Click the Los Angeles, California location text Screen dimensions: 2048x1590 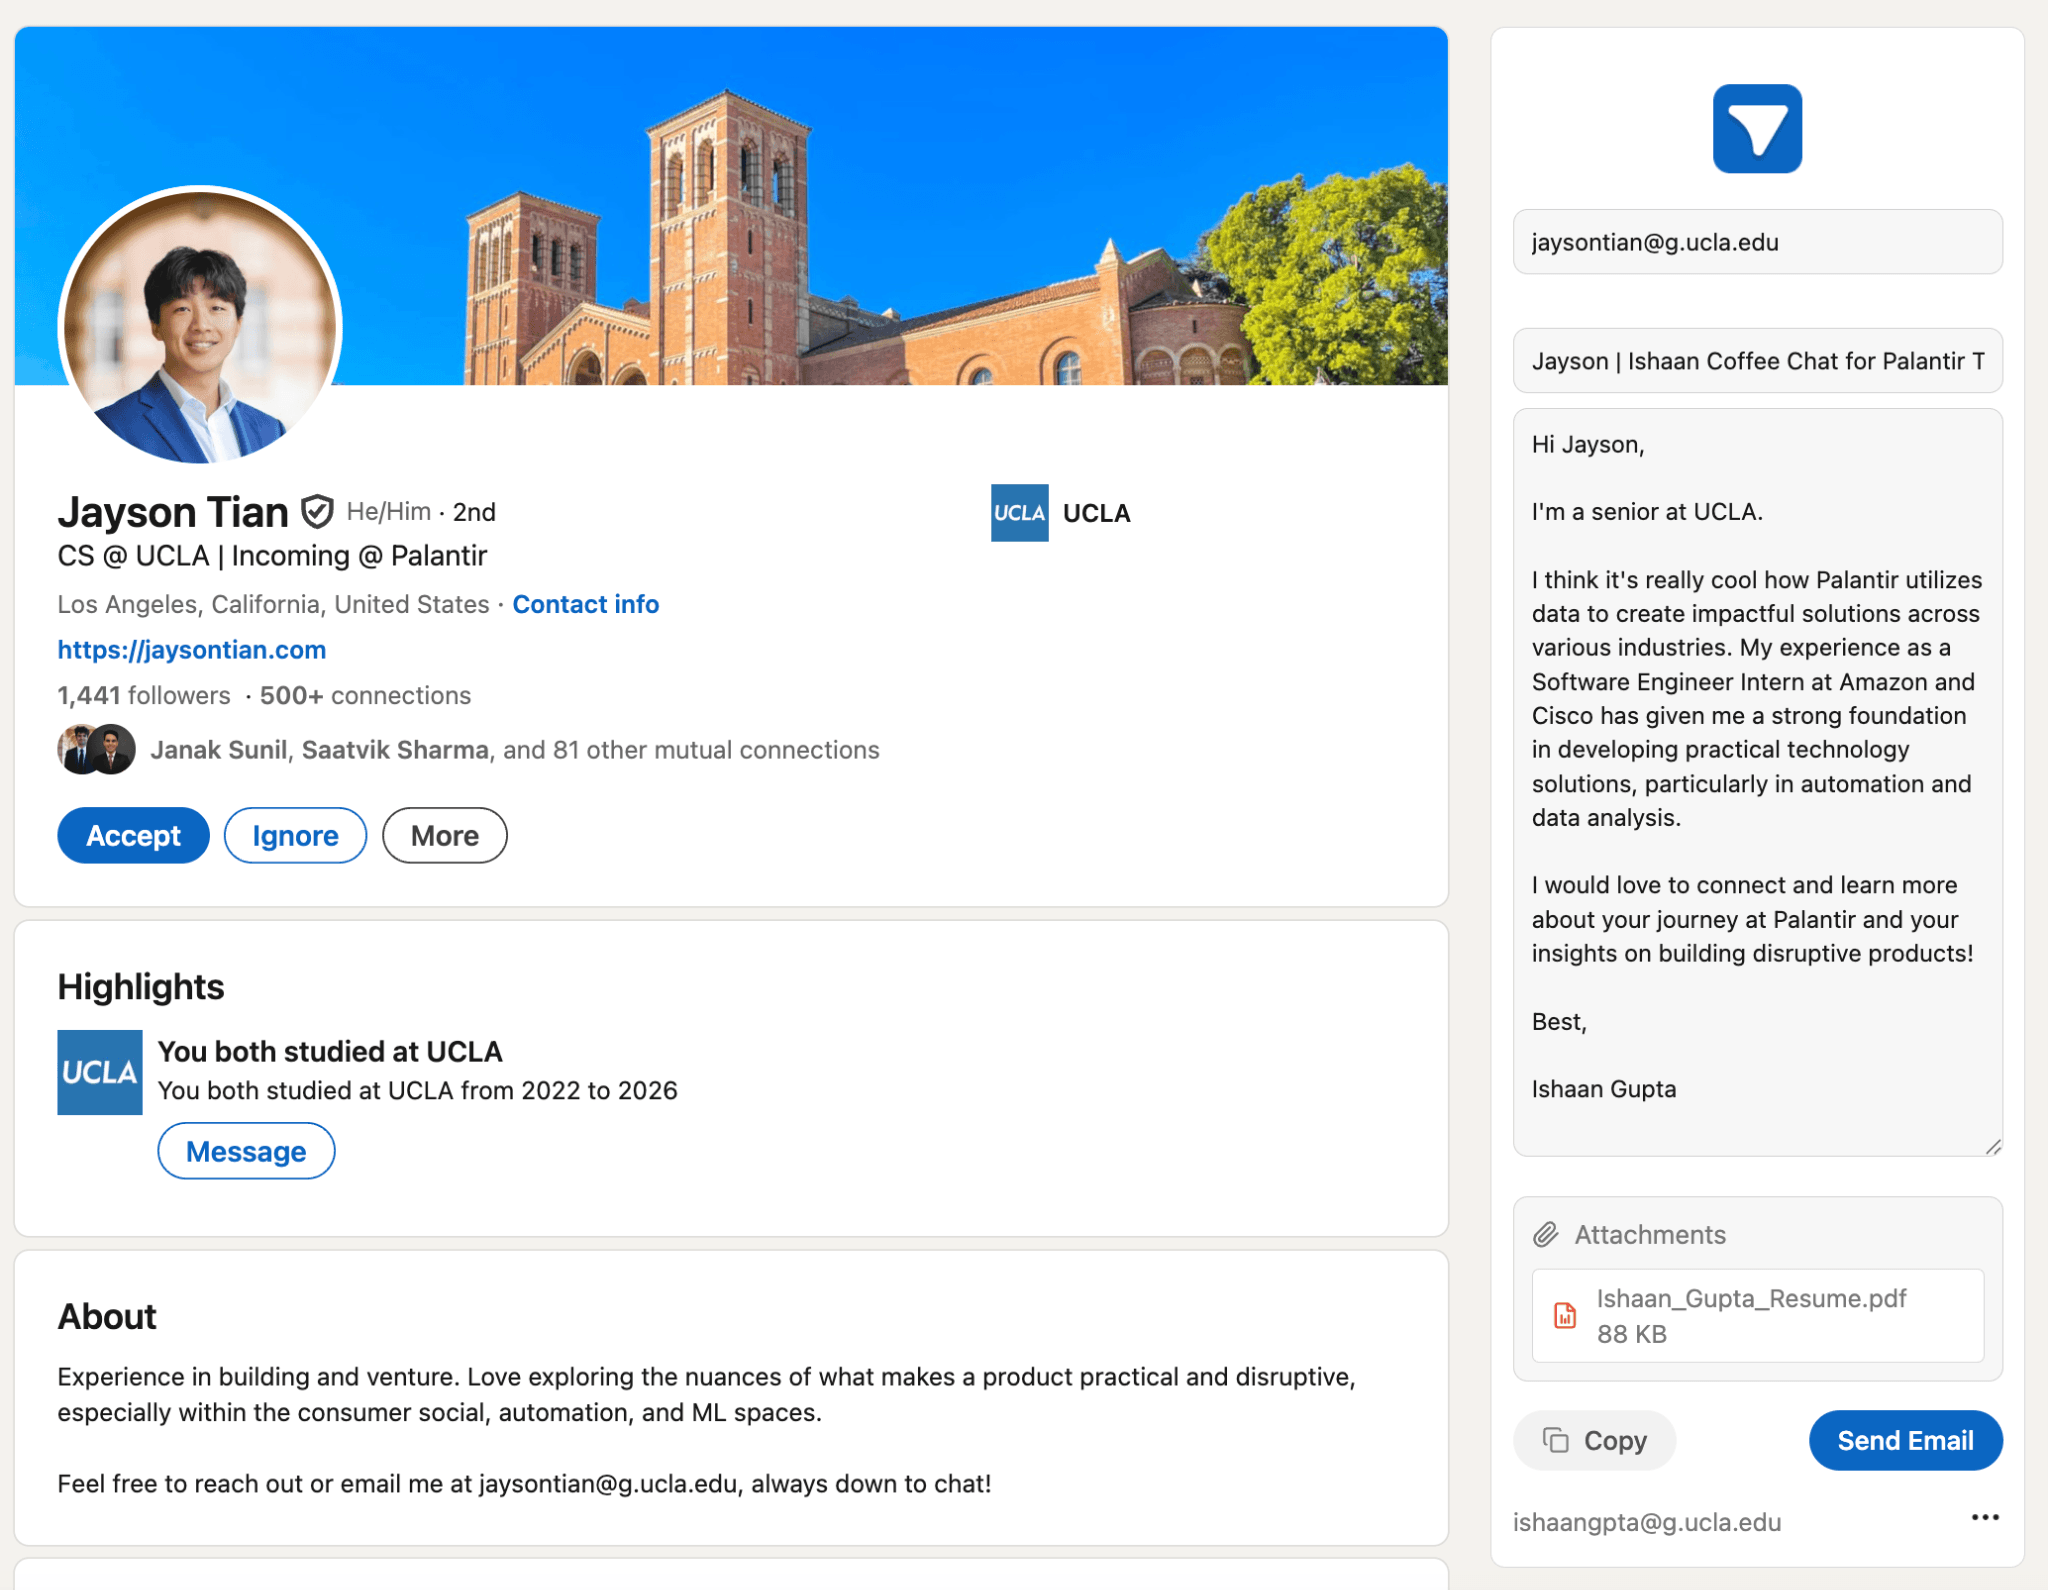(273, 604)
